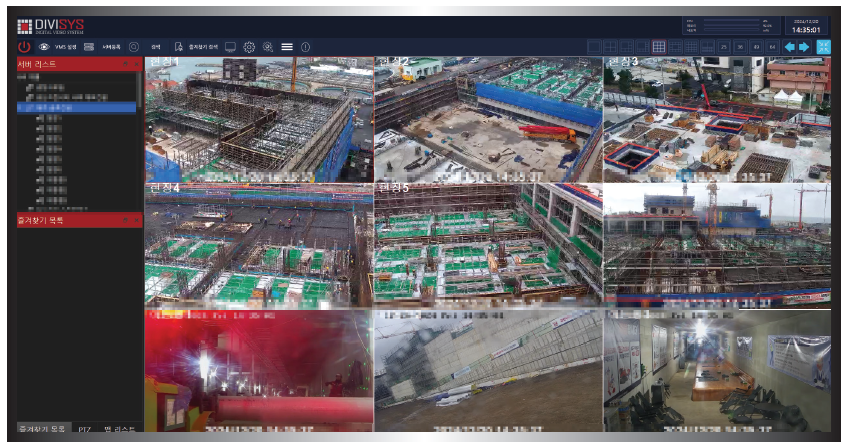Open the 즐겨찾기 목록 bottom tab

(41, 427)
